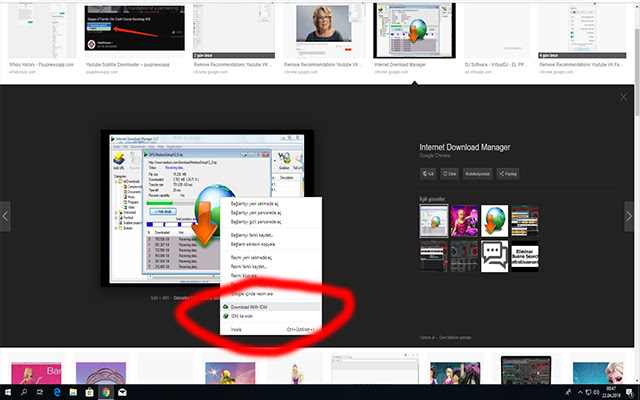Viewport: 640px width, 400px height.
Task: Open Google Chrome from the taskbar
Action: [104, 392]
